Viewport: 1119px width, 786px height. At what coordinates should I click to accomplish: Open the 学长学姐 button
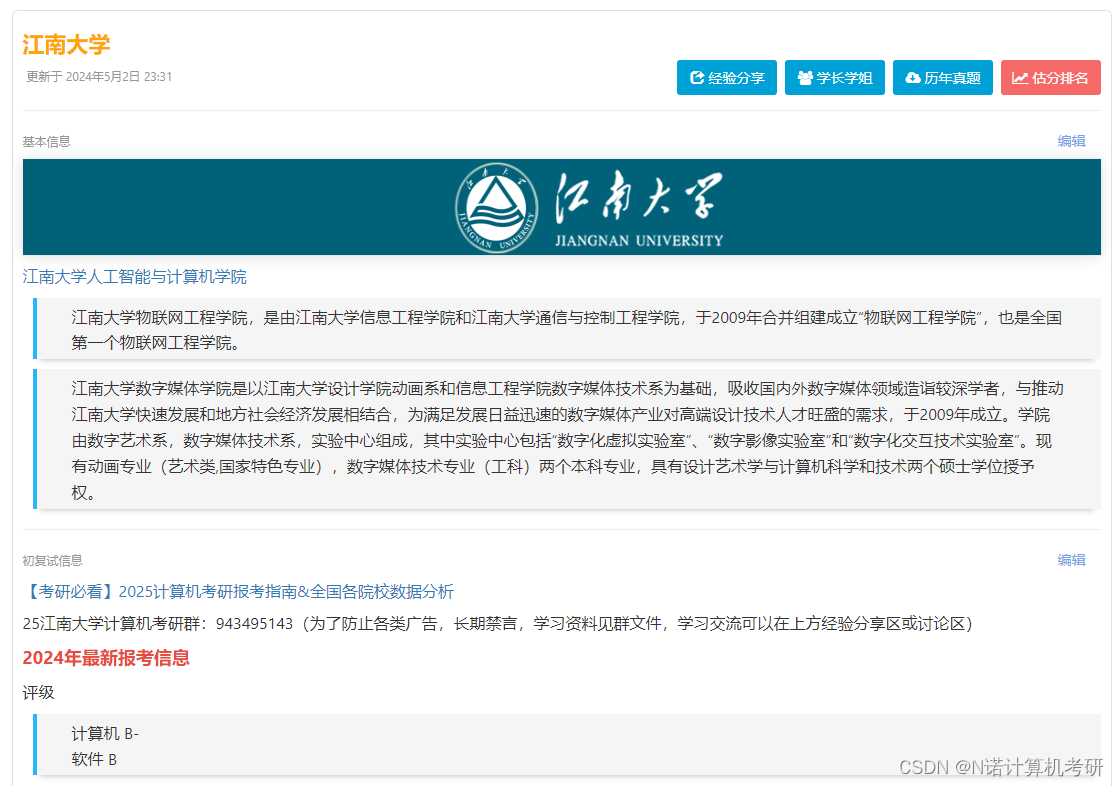click(834, 78)
